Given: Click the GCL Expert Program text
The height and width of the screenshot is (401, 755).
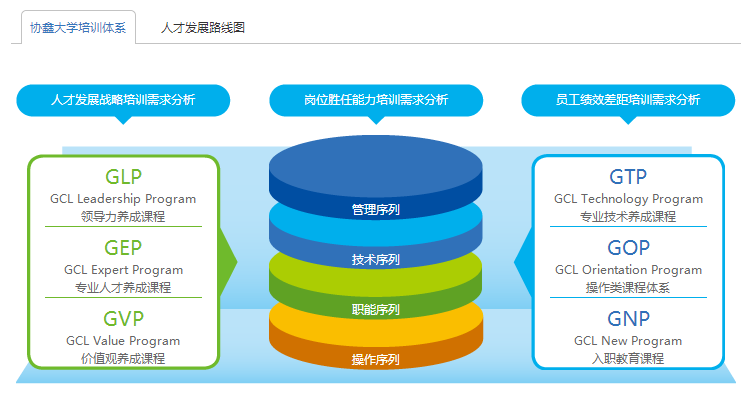Looking at the screenshot, I should tap(123, 270).
